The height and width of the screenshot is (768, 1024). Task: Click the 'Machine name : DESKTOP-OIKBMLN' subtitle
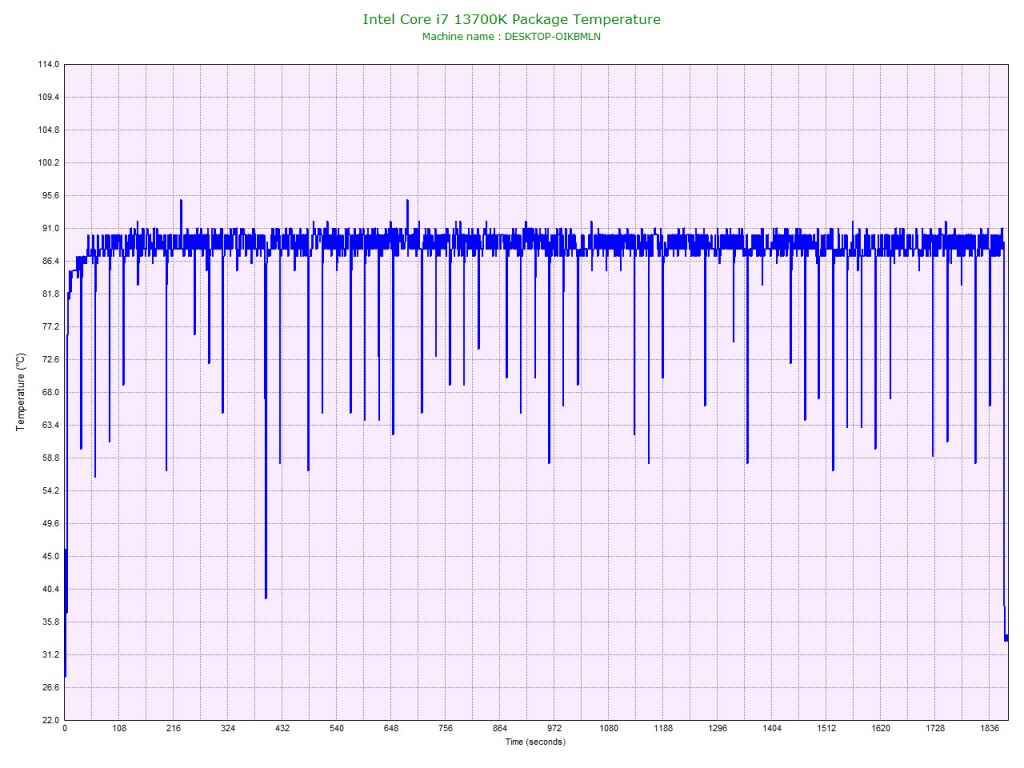point(511,36)
